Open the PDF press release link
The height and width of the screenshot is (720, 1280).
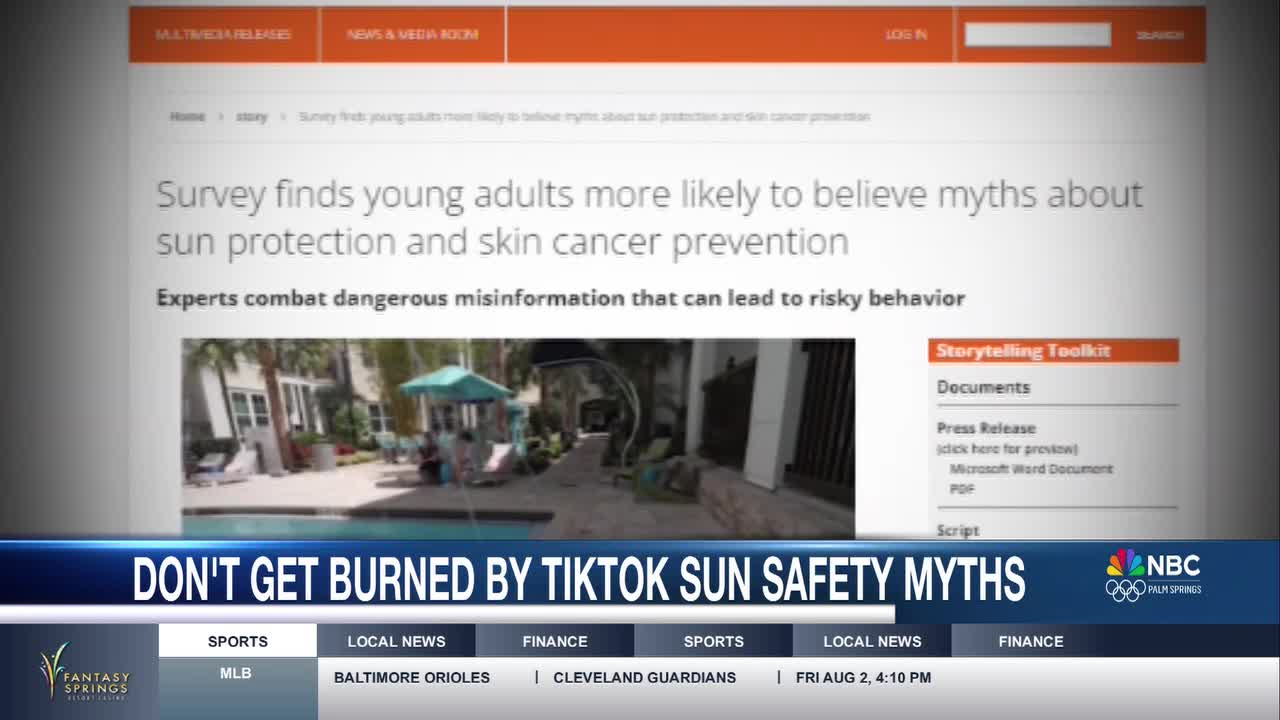click(962, 489)
